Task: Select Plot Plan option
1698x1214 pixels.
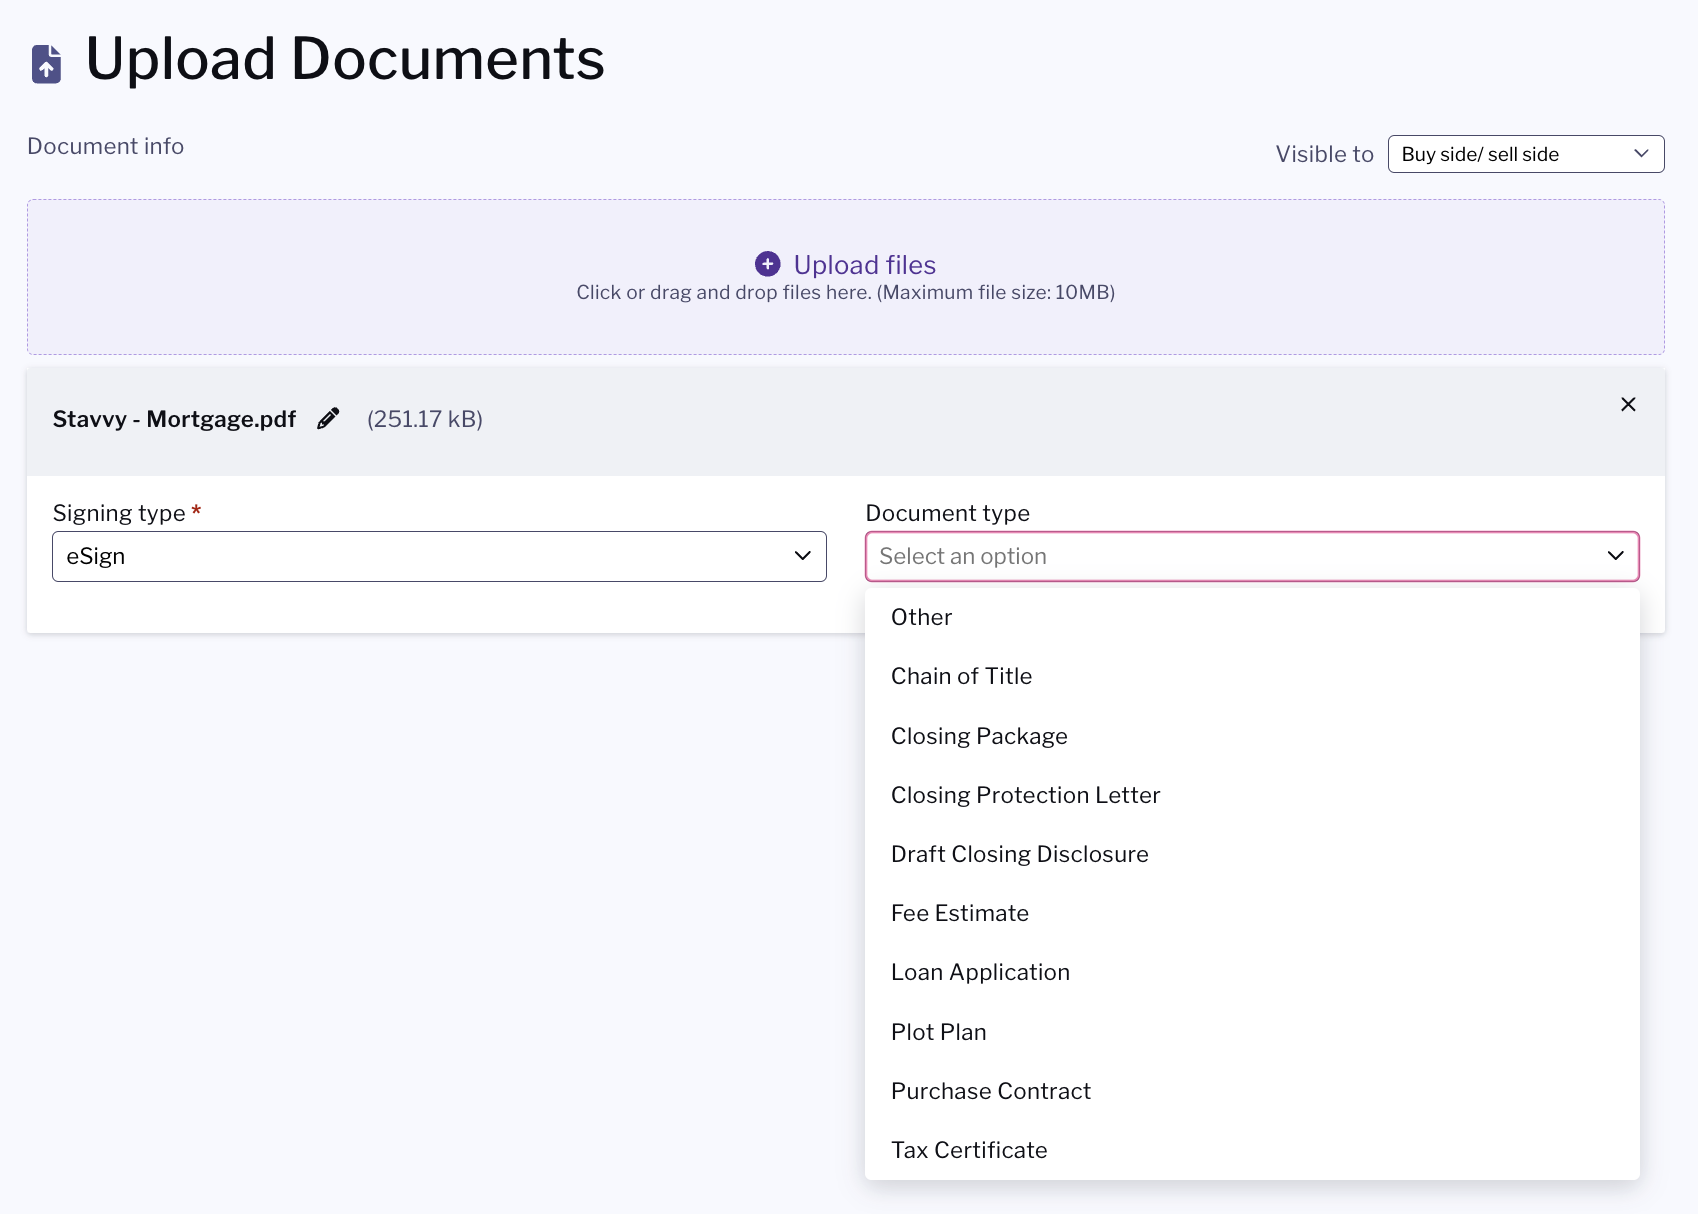Action: pos(1252,1032)
